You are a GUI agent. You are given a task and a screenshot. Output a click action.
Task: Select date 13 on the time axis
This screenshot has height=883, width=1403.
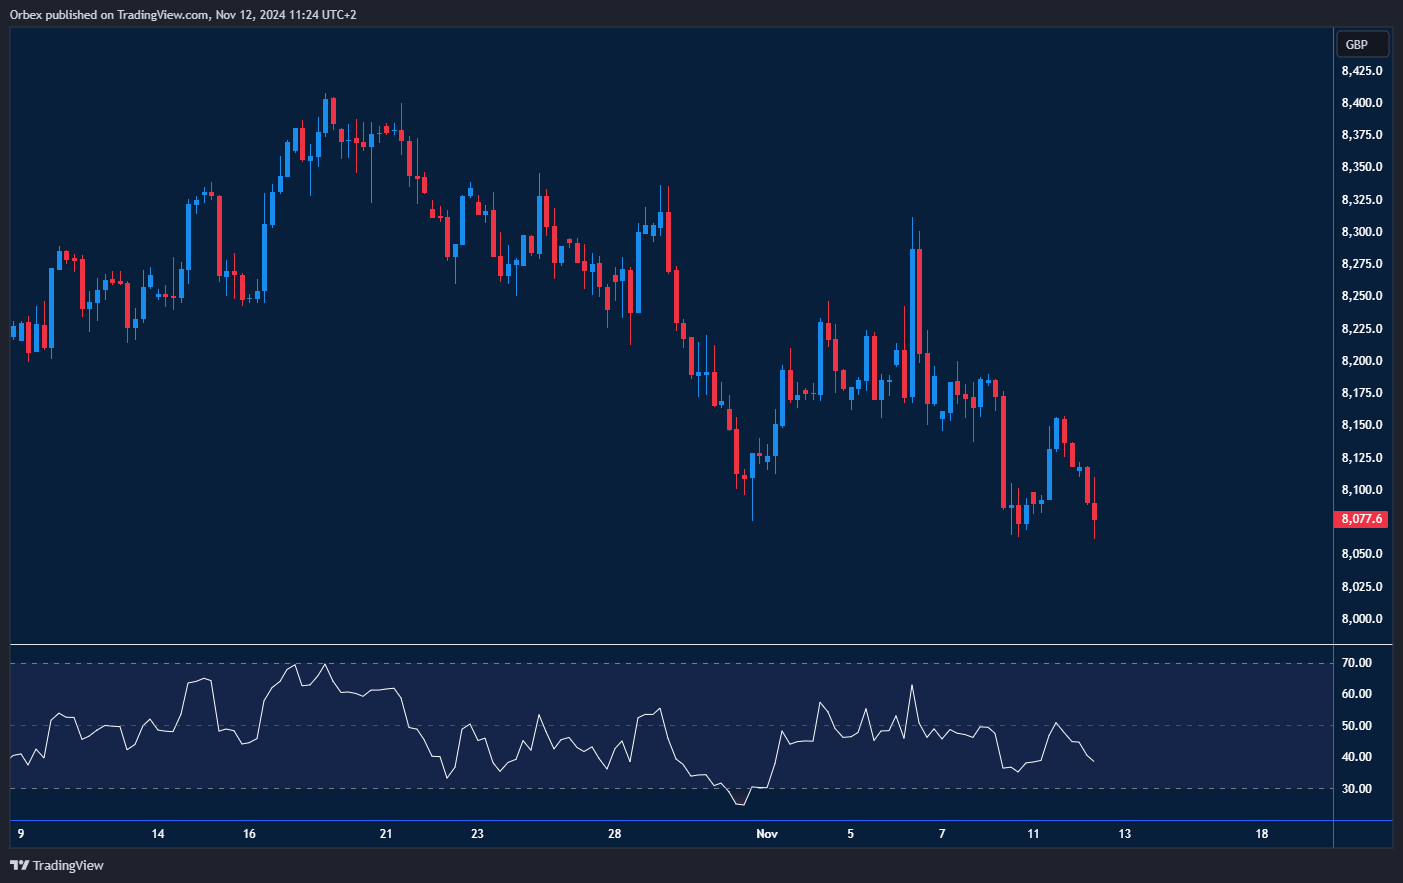coord(1124,834)
